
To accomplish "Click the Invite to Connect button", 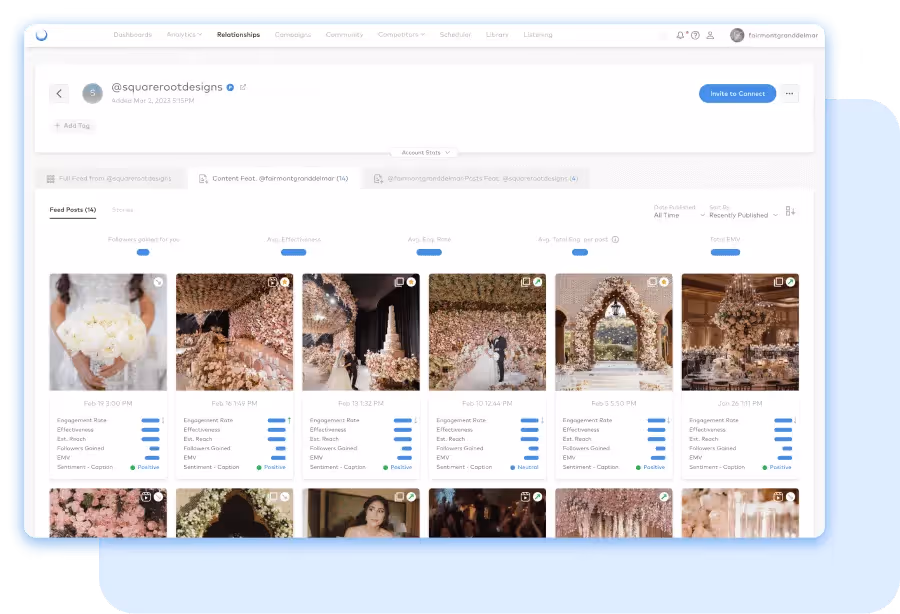I will [x=737, y=94].
